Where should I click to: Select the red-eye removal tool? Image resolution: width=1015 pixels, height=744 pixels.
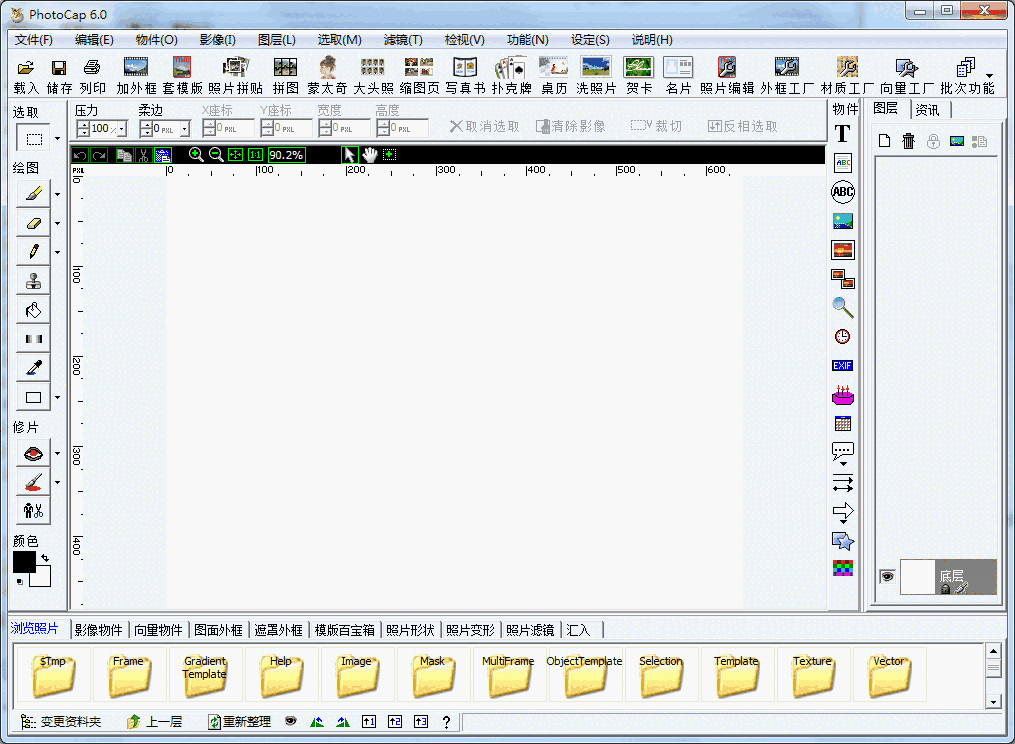pos(33,453)
